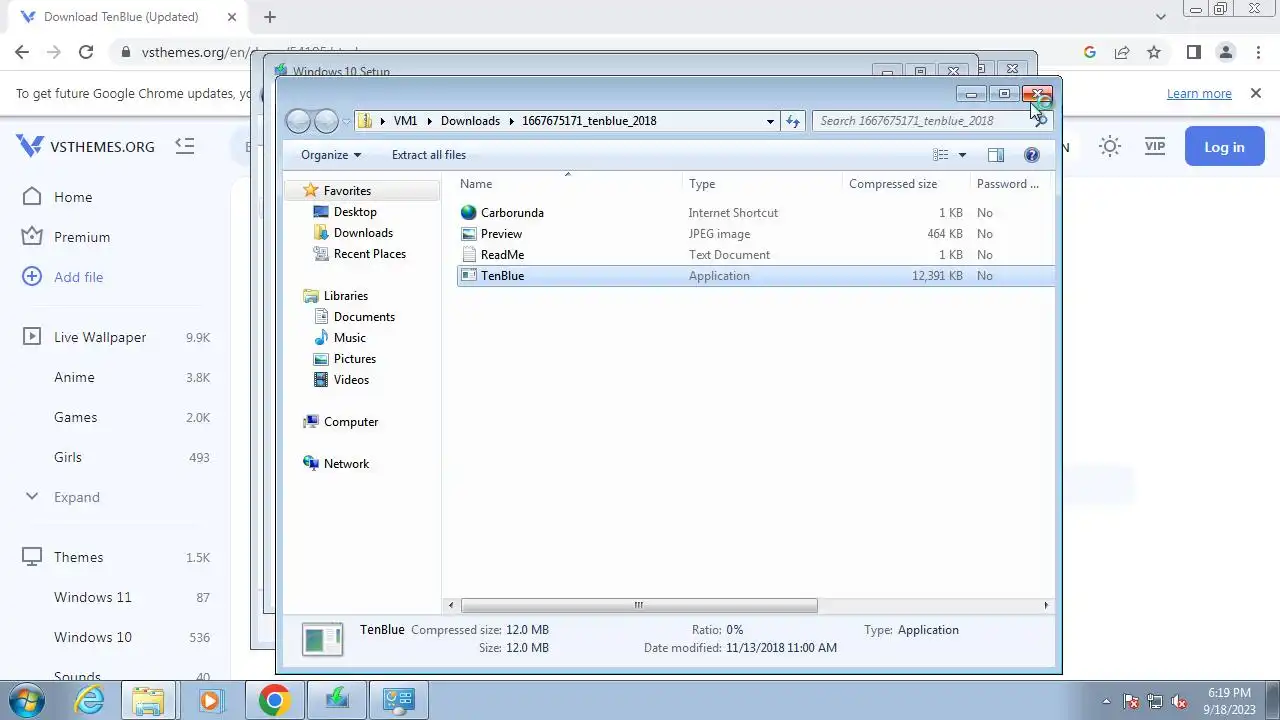Open the Music library

coord(349,338)
